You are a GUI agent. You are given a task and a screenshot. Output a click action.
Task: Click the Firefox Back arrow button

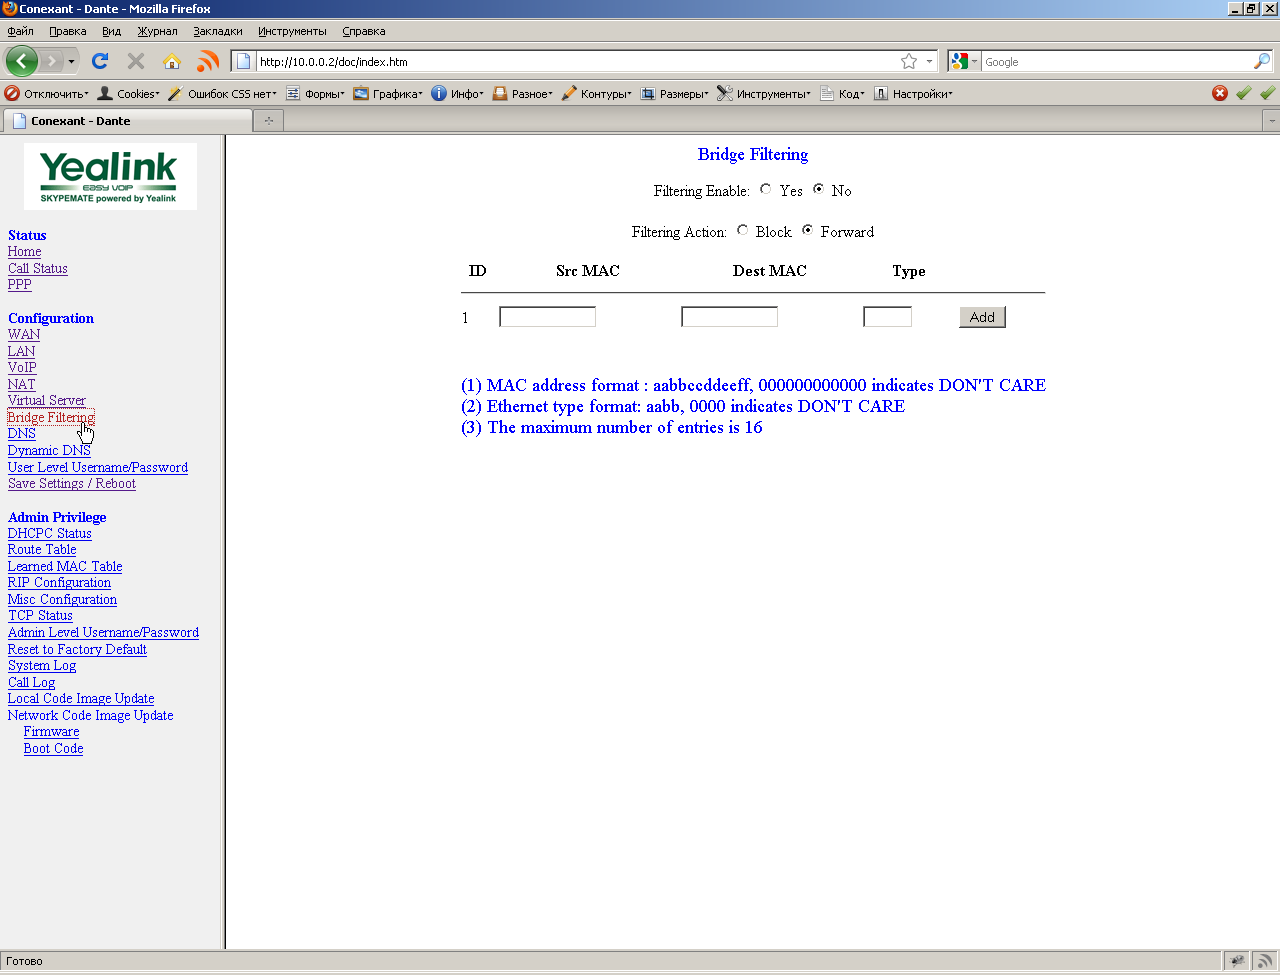click(21, 61)
